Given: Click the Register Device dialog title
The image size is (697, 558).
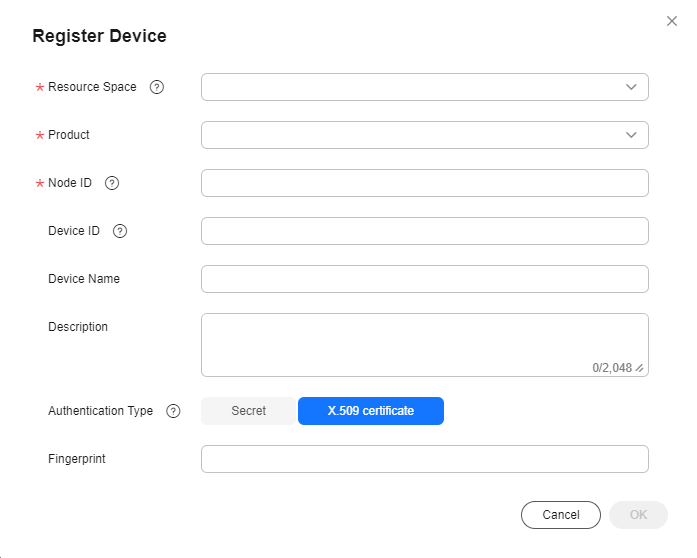Looking at the screenshot, I should pyautogui.click(x=100, y=36).
